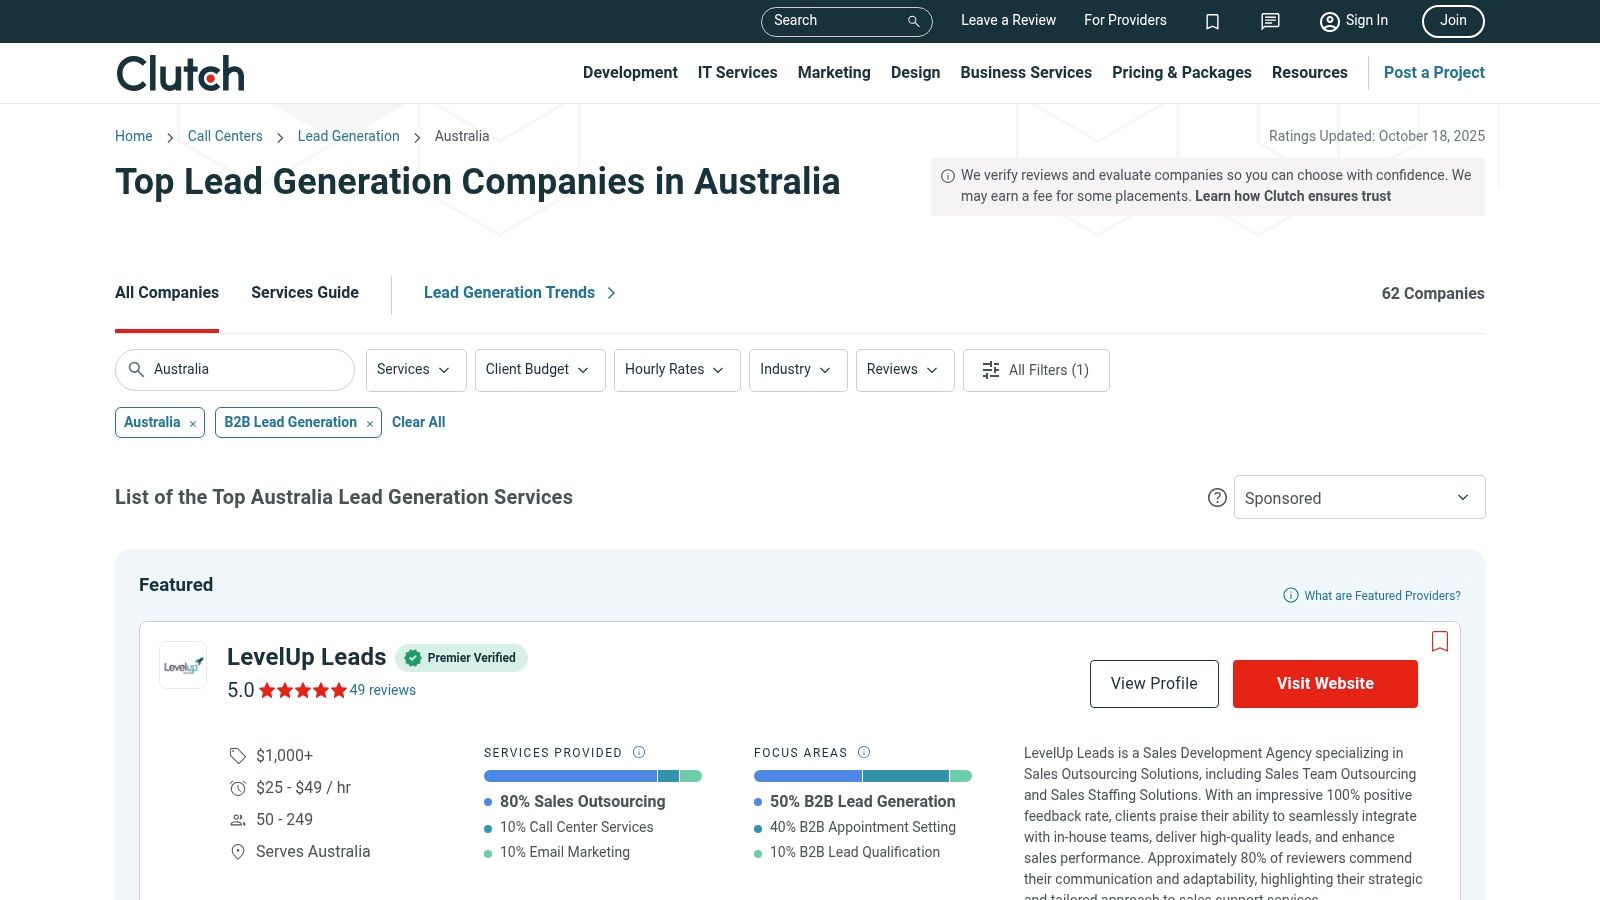Image resolution: width=1600 pixels, height=900 pixels.
Task: Open the 49 reviews link
Action: pyautogui.click(x=382, y=690)
